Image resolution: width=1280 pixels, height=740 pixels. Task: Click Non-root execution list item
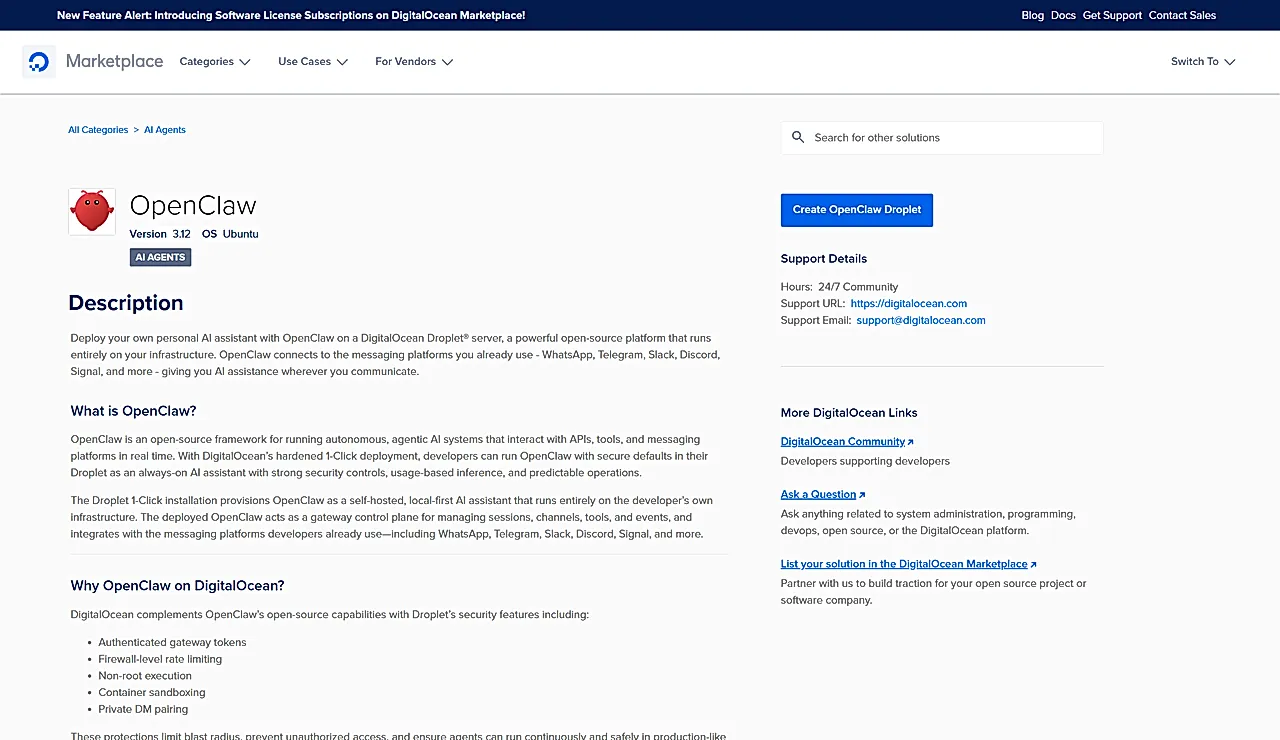point(145,676)
